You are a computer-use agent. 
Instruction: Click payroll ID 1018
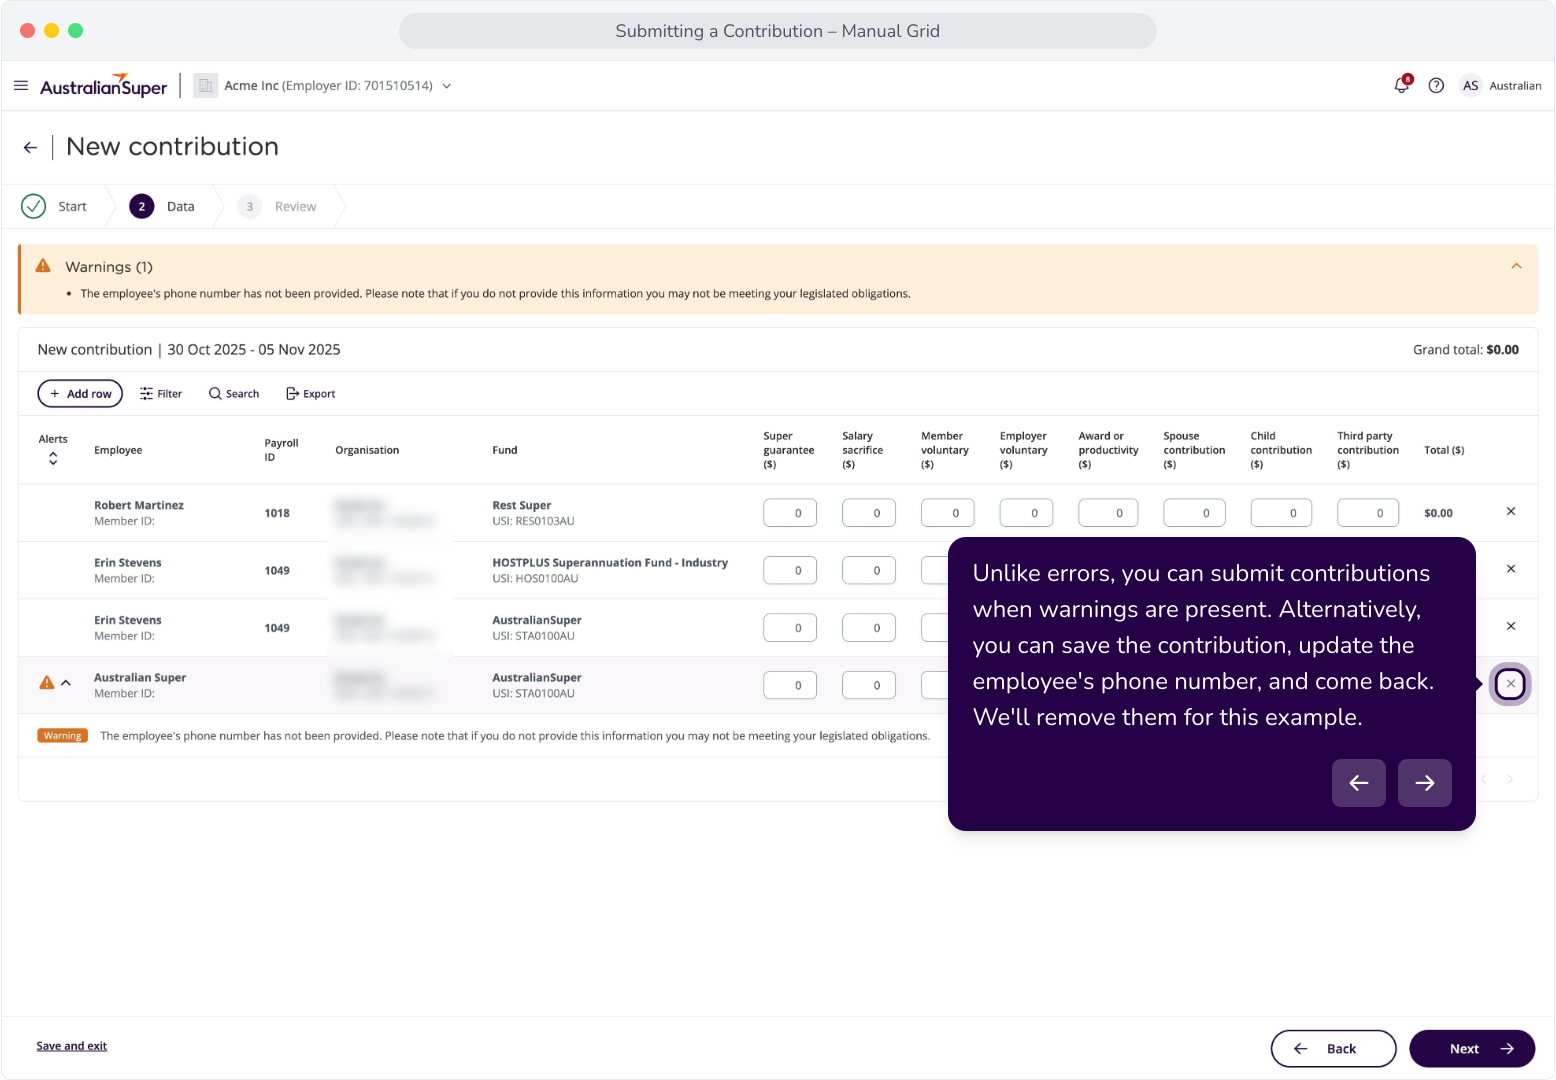pyautogui.click(x=277, y=513)
